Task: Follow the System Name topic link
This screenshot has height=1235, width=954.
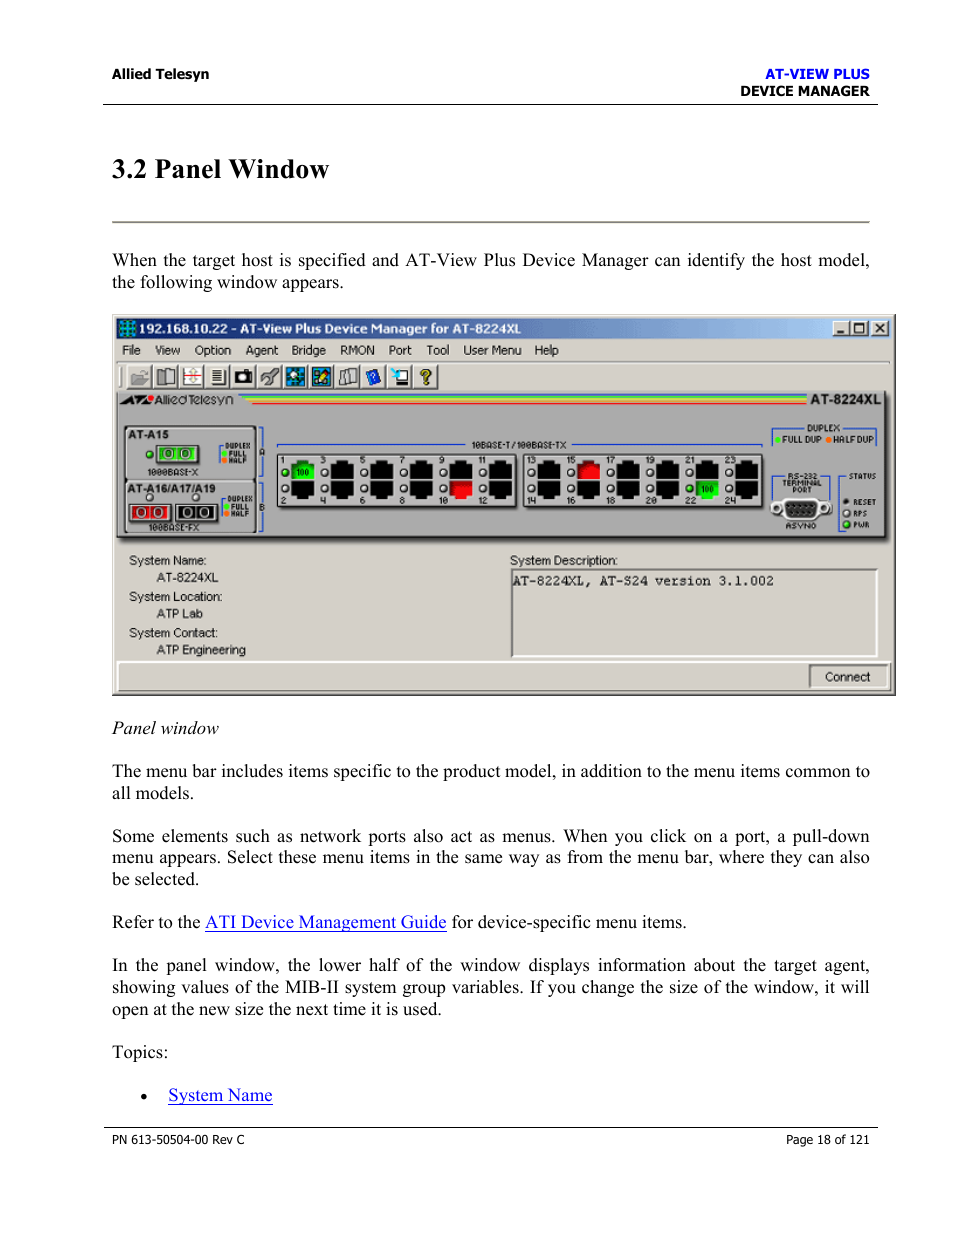Action: pos(220,1095)
